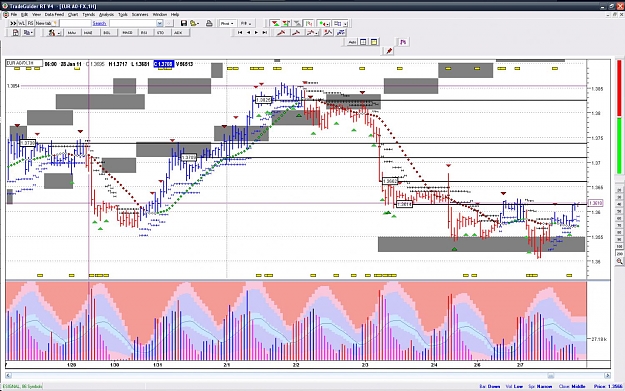Click the double-arrow expand toolbar button
Screen dimensions: 625x391
[13, 23]
